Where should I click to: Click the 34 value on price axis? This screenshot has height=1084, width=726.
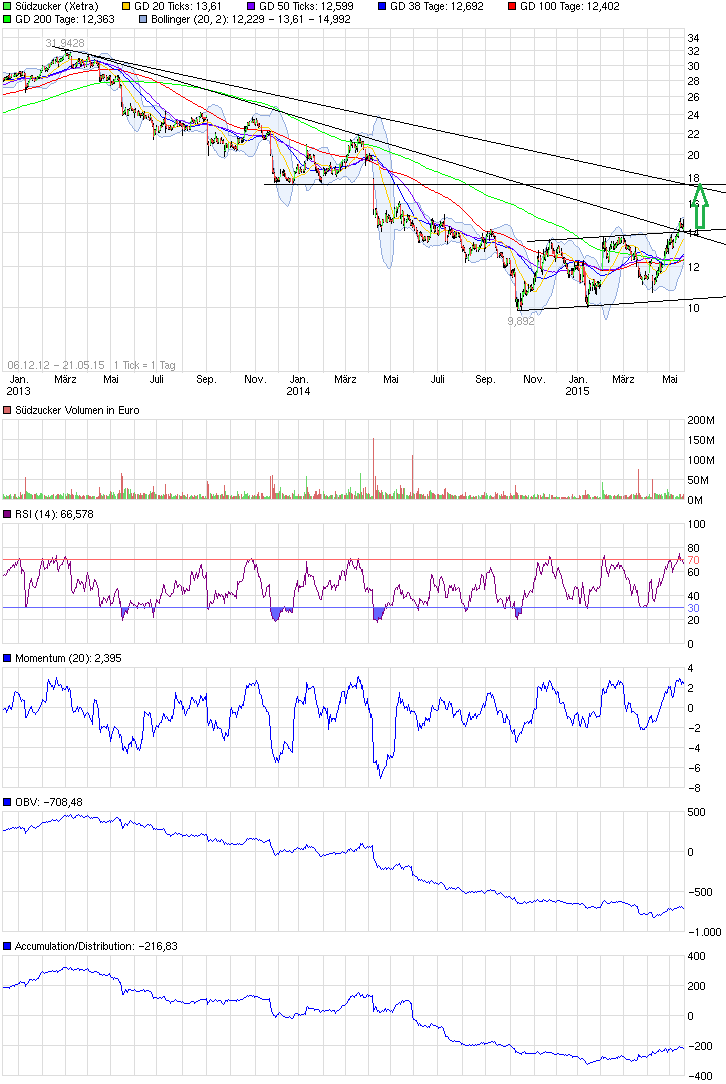coord(693,38)
